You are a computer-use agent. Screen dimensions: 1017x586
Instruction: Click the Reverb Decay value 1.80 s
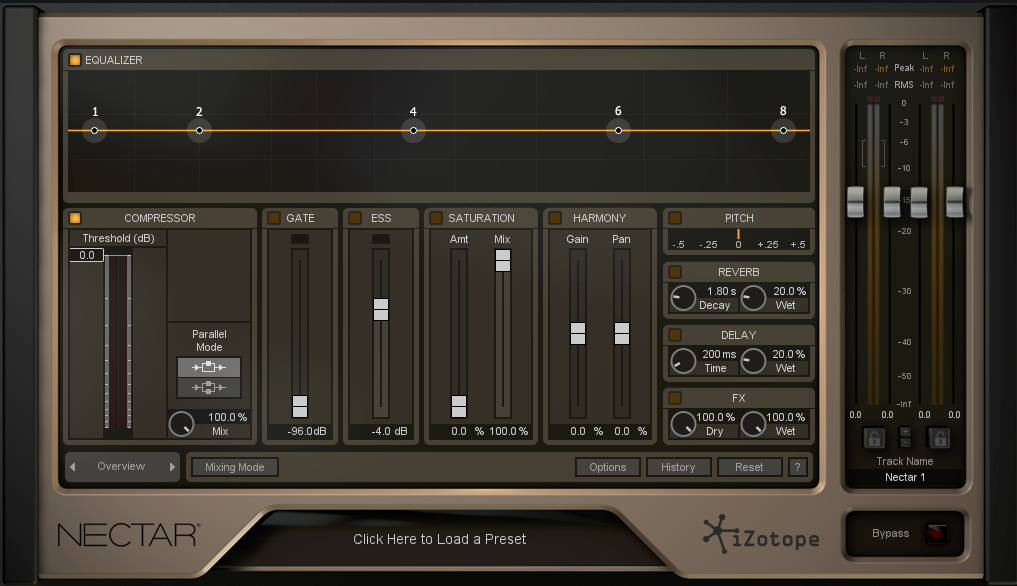coord(721,291)
